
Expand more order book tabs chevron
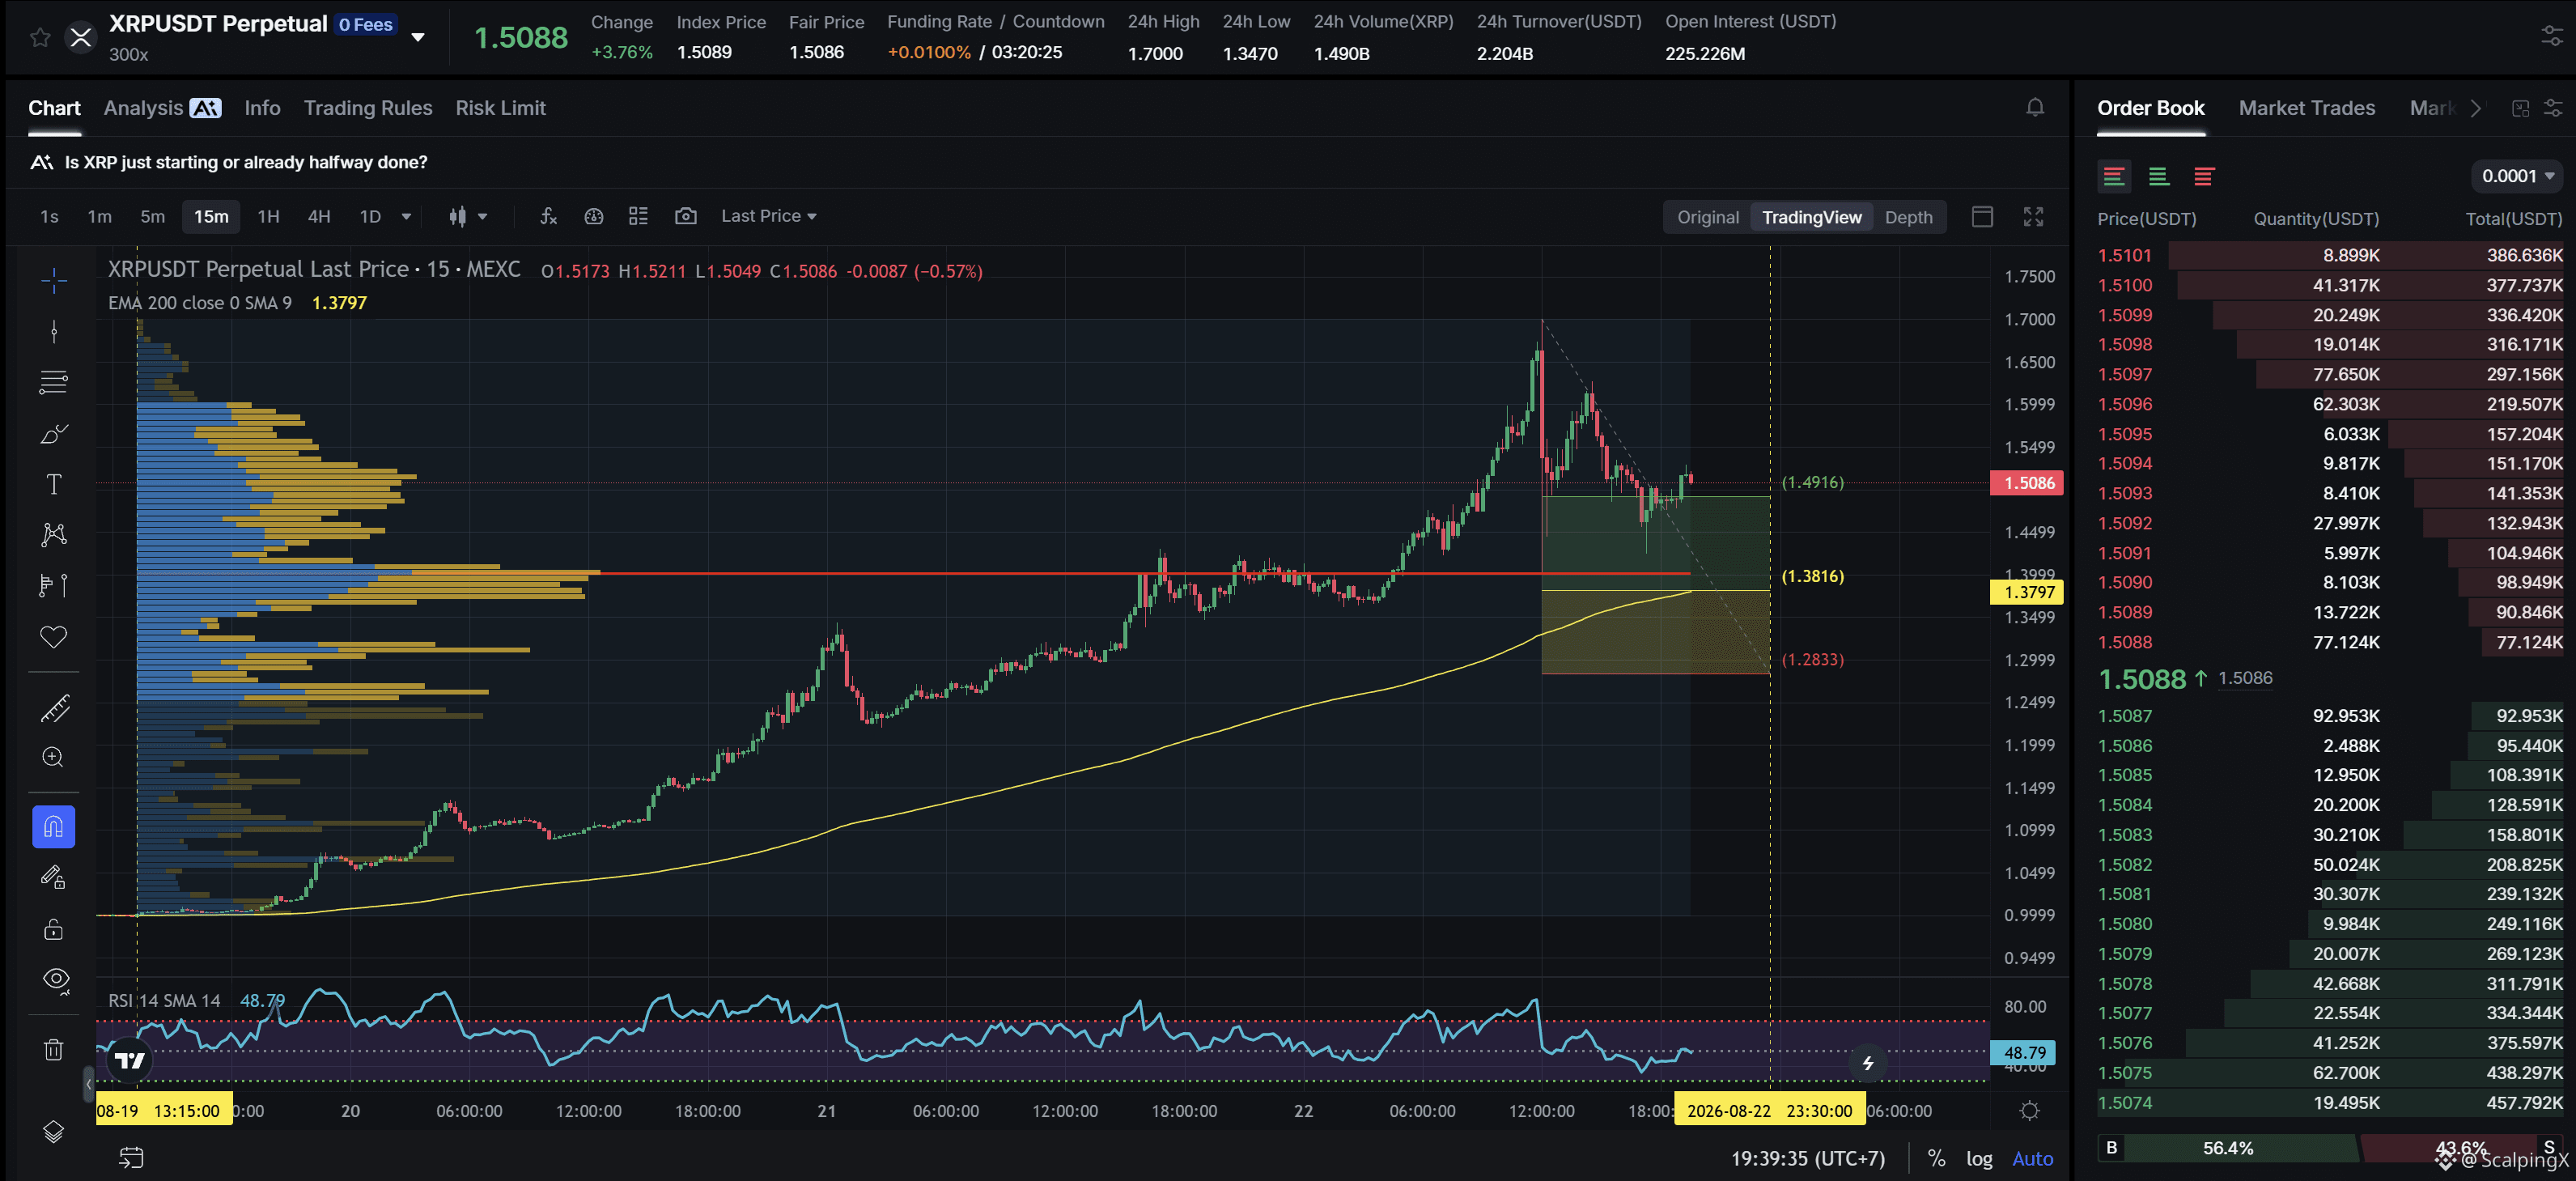point(2475,108)
